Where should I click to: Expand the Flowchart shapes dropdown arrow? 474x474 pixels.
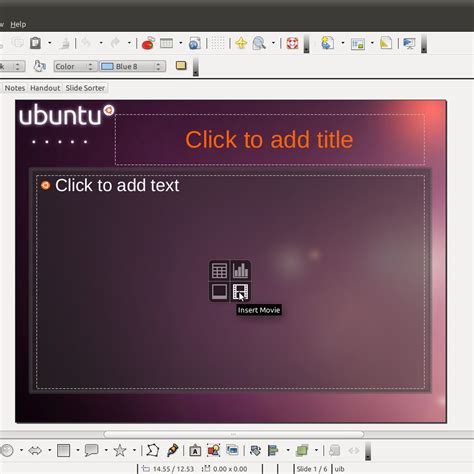coord(78,451)
